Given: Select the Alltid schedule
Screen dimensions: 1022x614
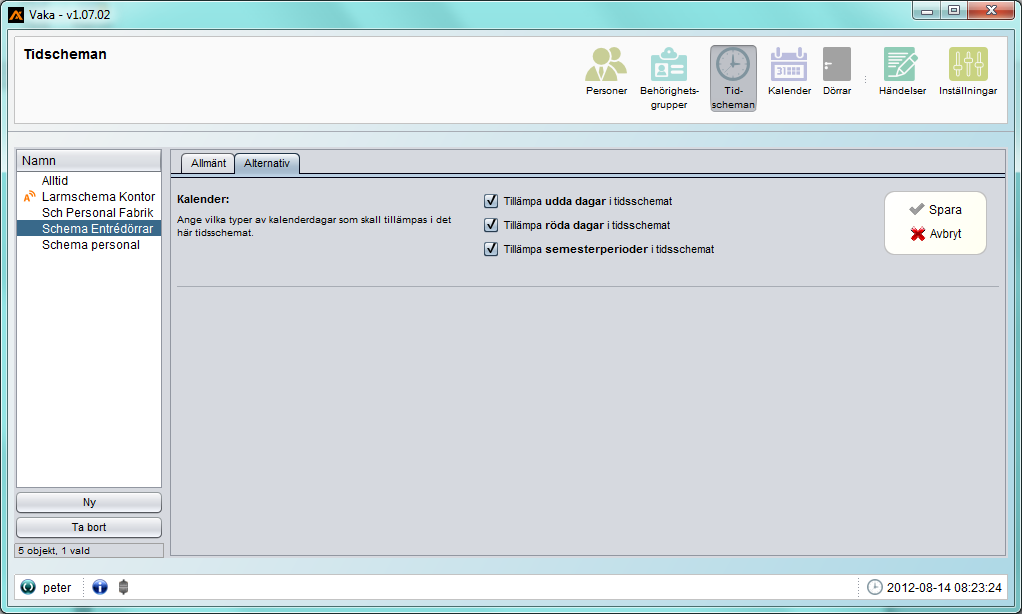Looking at the screenshot, I should point(89,181).
